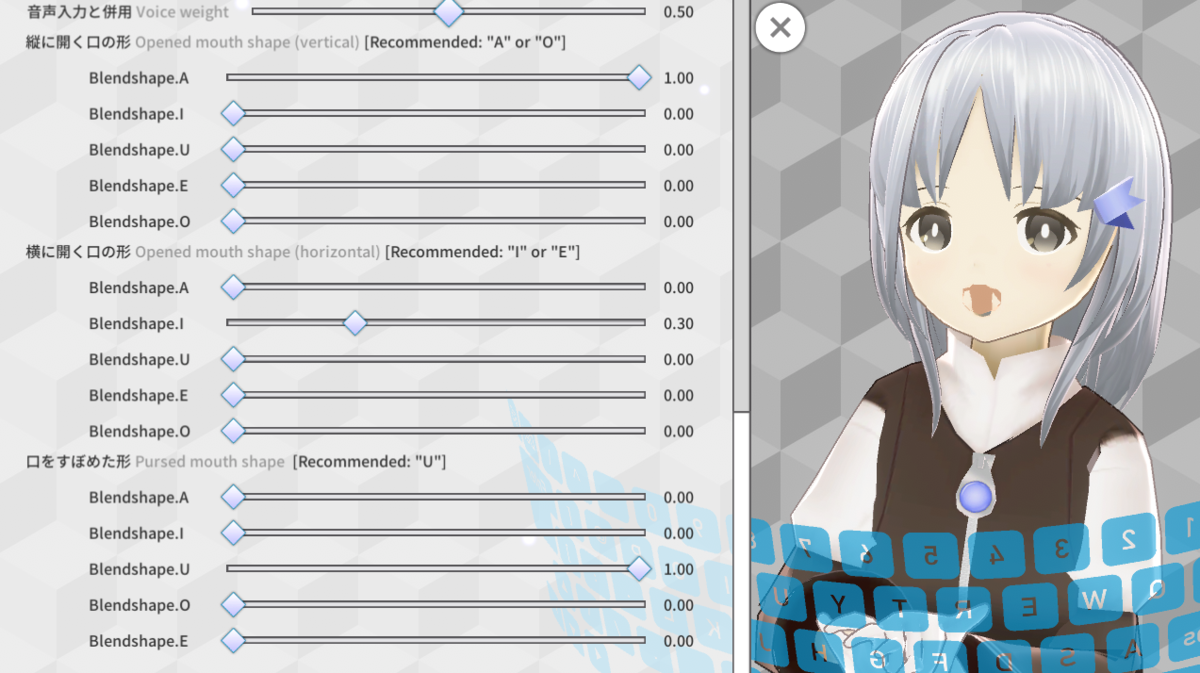This screenshot has width=1200, height=673.
Task: Click the Voice weight value 0.50
Action: click(x=678, y=13)
